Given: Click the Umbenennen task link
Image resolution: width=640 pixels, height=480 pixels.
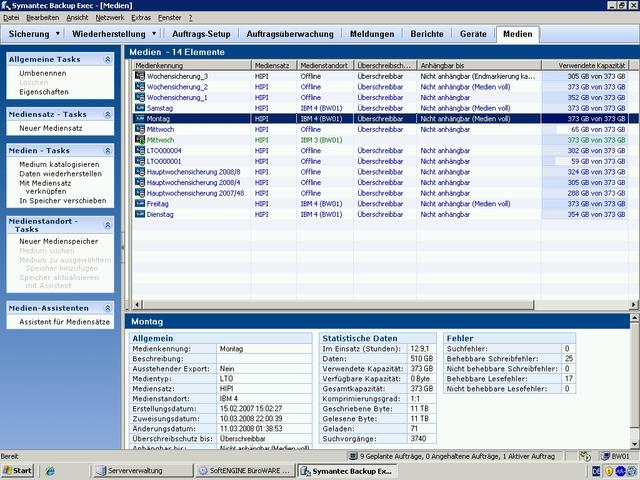Looking at the screenshot, I should pyautogui.click(x=42, y=73).
